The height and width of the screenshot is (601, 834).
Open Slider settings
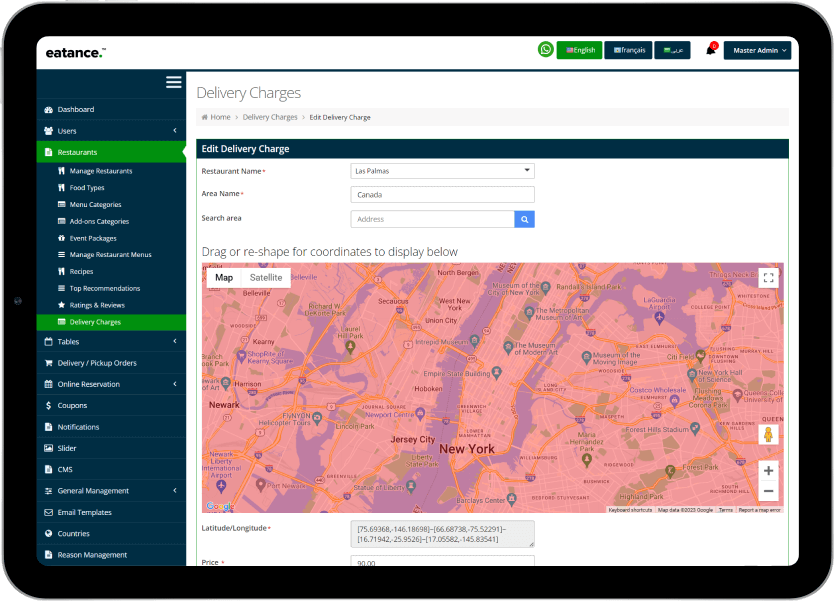point(111,448)
